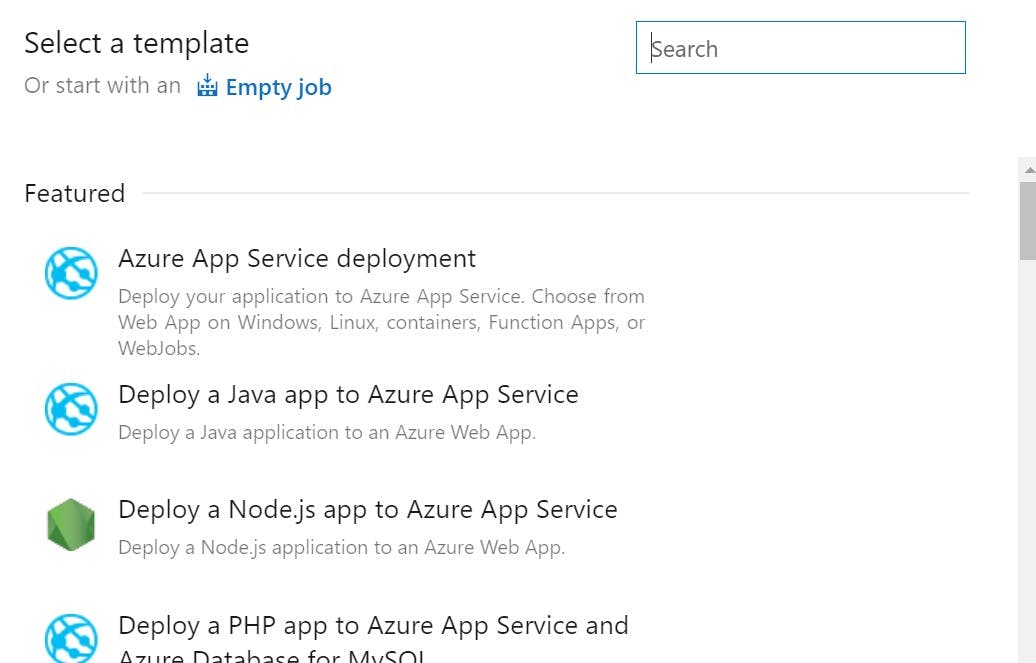Click the PHP app template globe icon

[70, 637]
